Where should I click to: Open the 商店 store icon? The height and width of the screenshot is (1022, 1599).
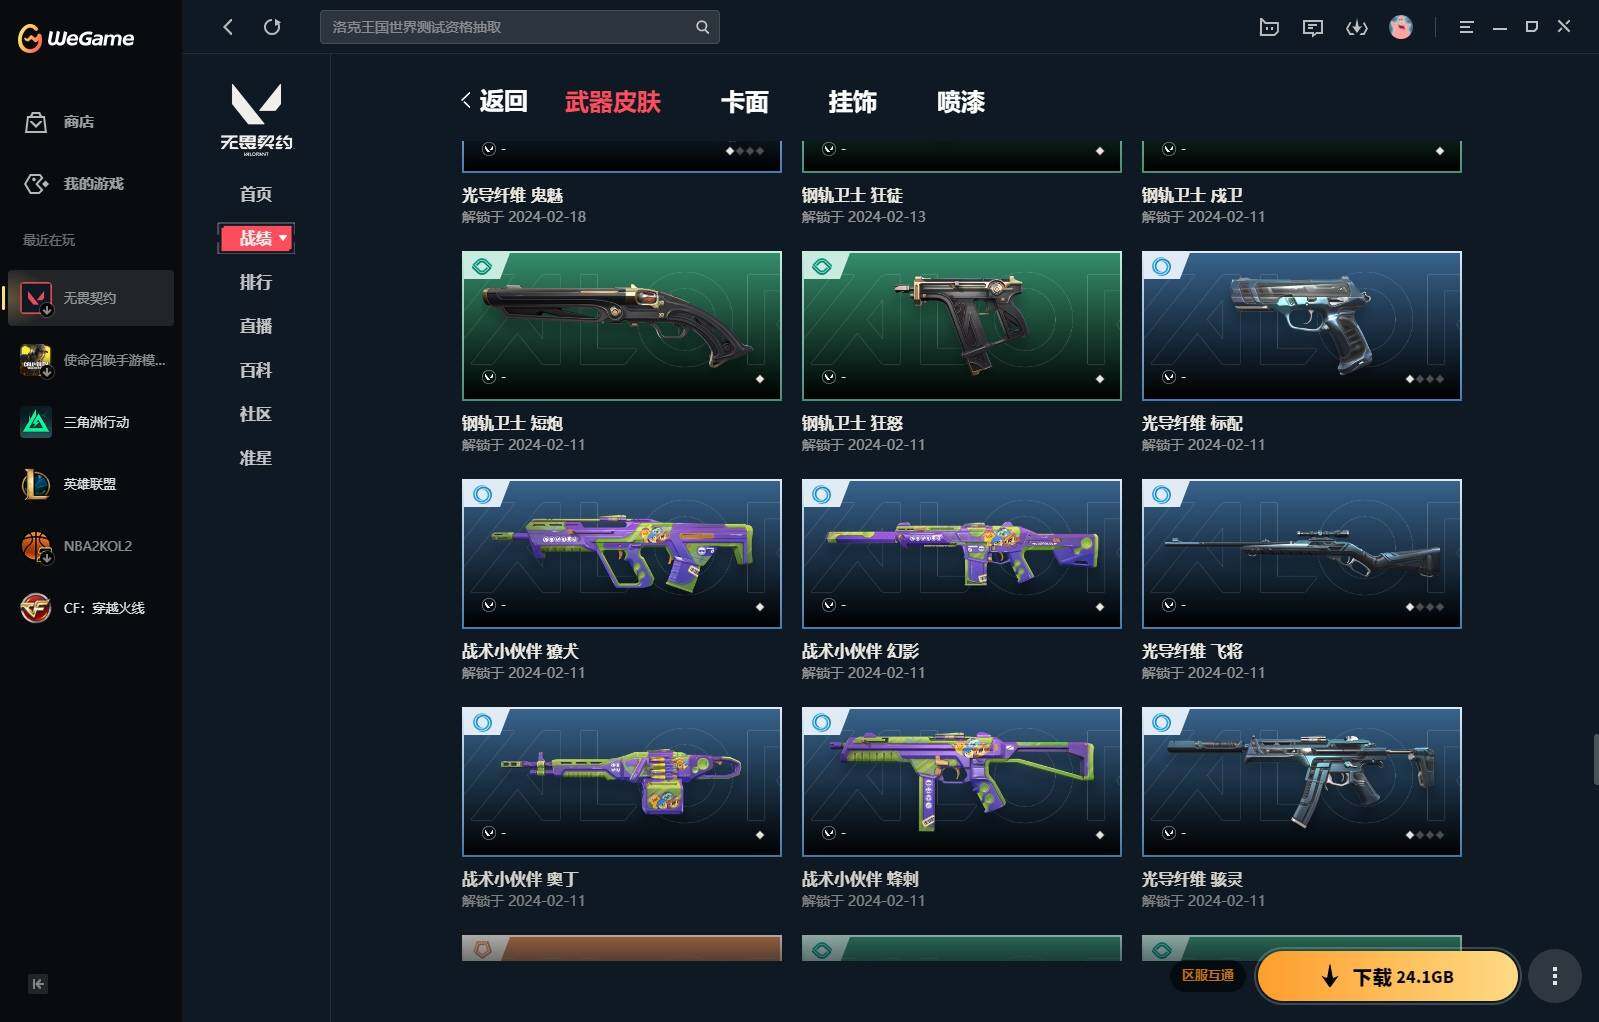[x=36, y=122]
